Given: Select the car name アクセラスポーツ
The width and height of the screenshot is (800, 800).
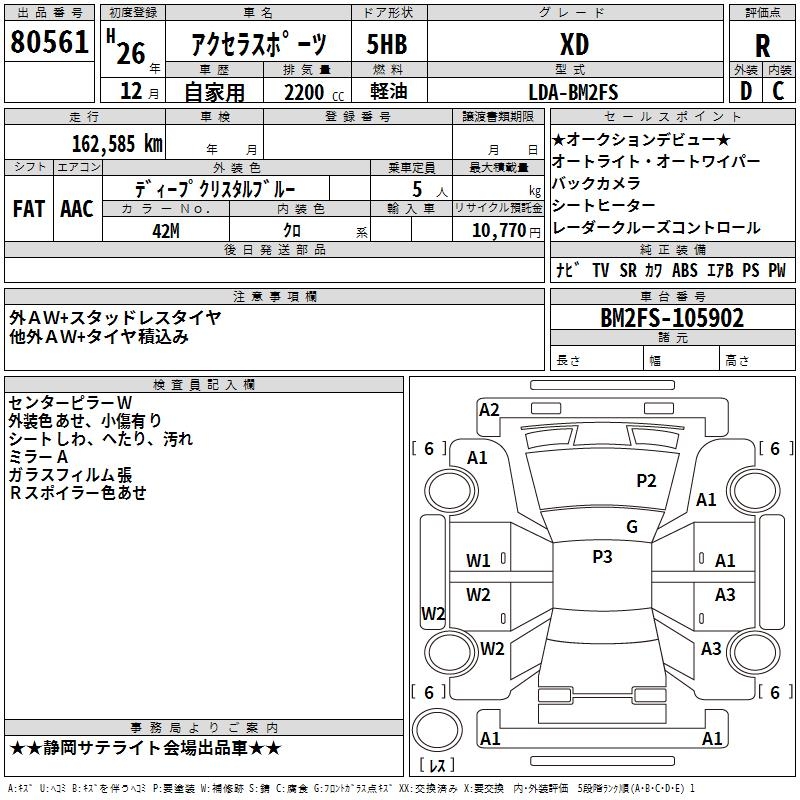Looking at the screenshot, I should (x=259, y=46).
